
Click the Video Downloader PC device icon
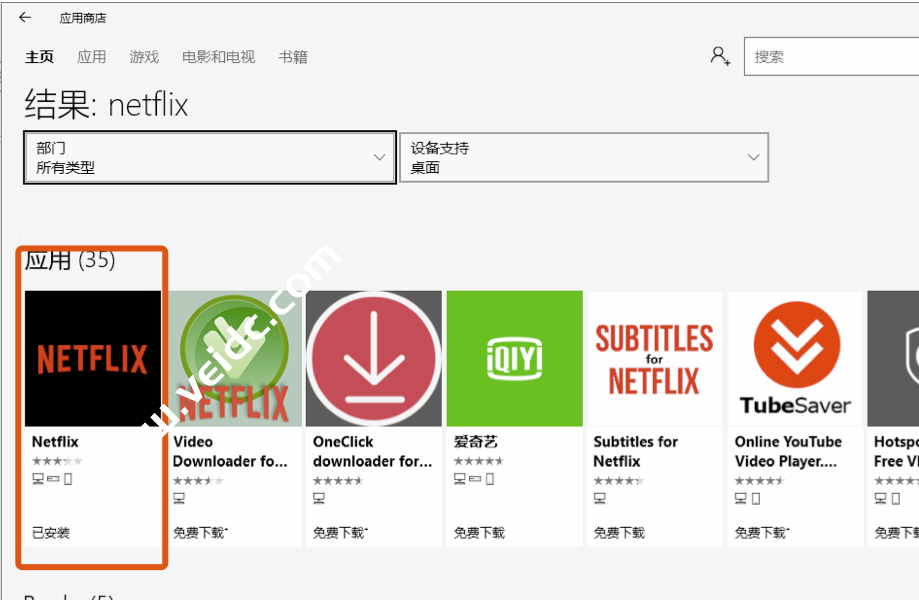click(179, 499)
